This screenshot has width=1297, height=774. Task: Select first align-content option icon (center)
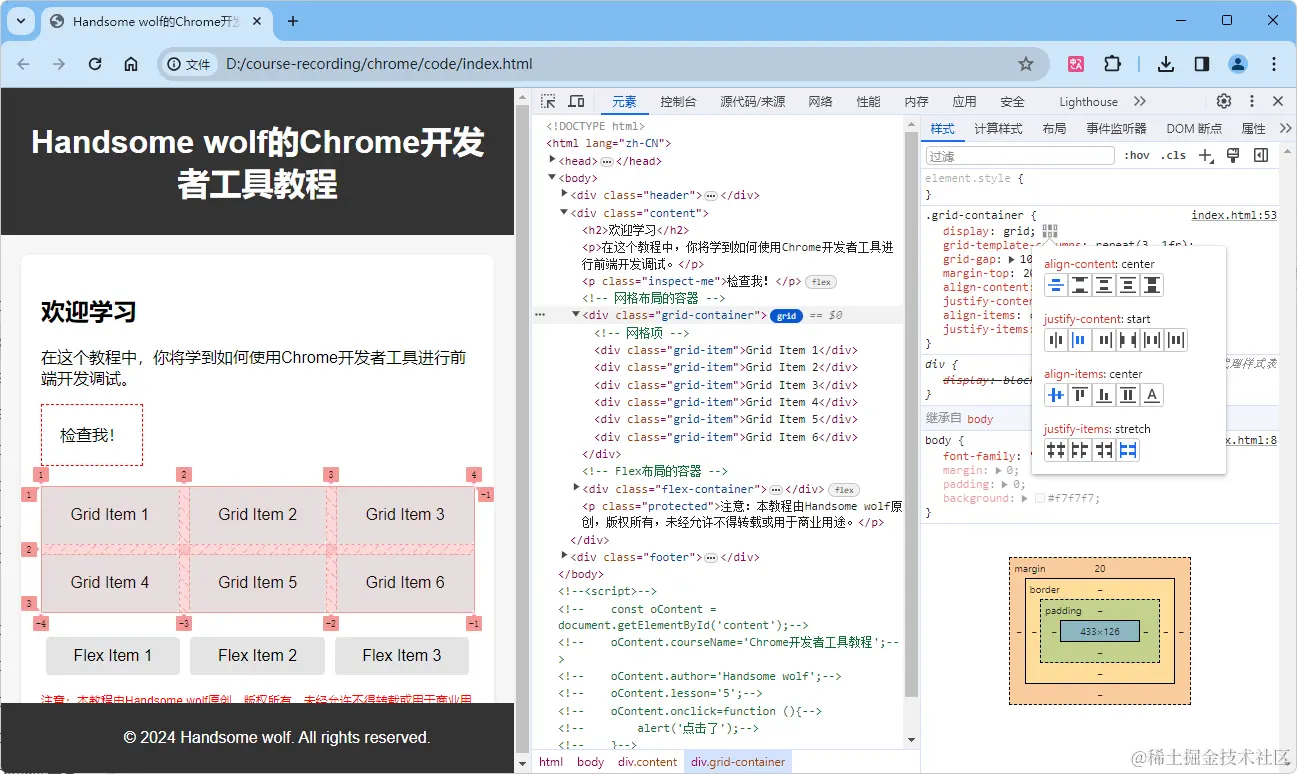pos(1056,286)
